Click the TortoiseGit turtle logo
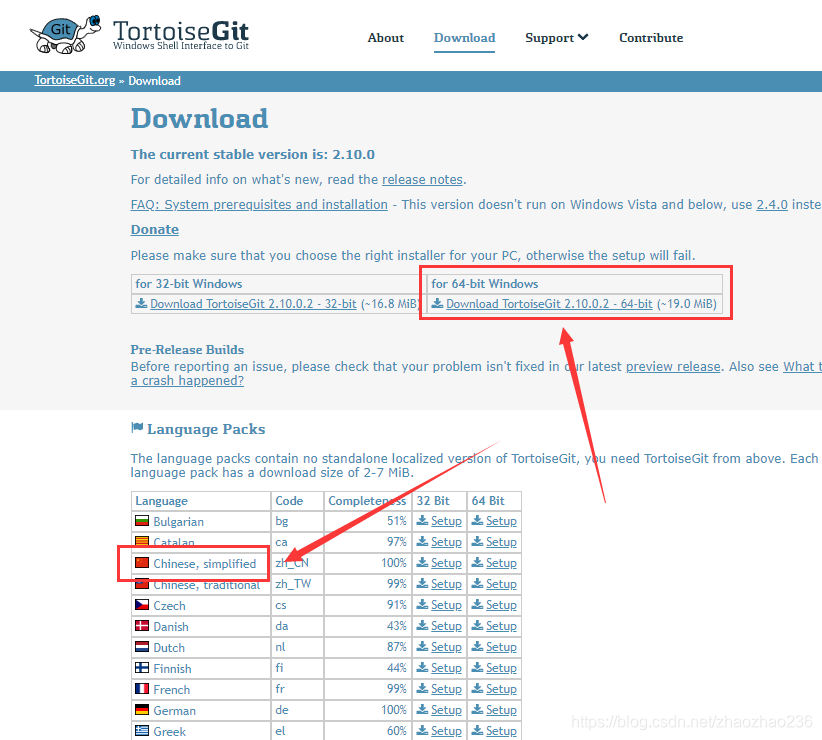This screenshot has height=740, width=822. coord(66,35)
